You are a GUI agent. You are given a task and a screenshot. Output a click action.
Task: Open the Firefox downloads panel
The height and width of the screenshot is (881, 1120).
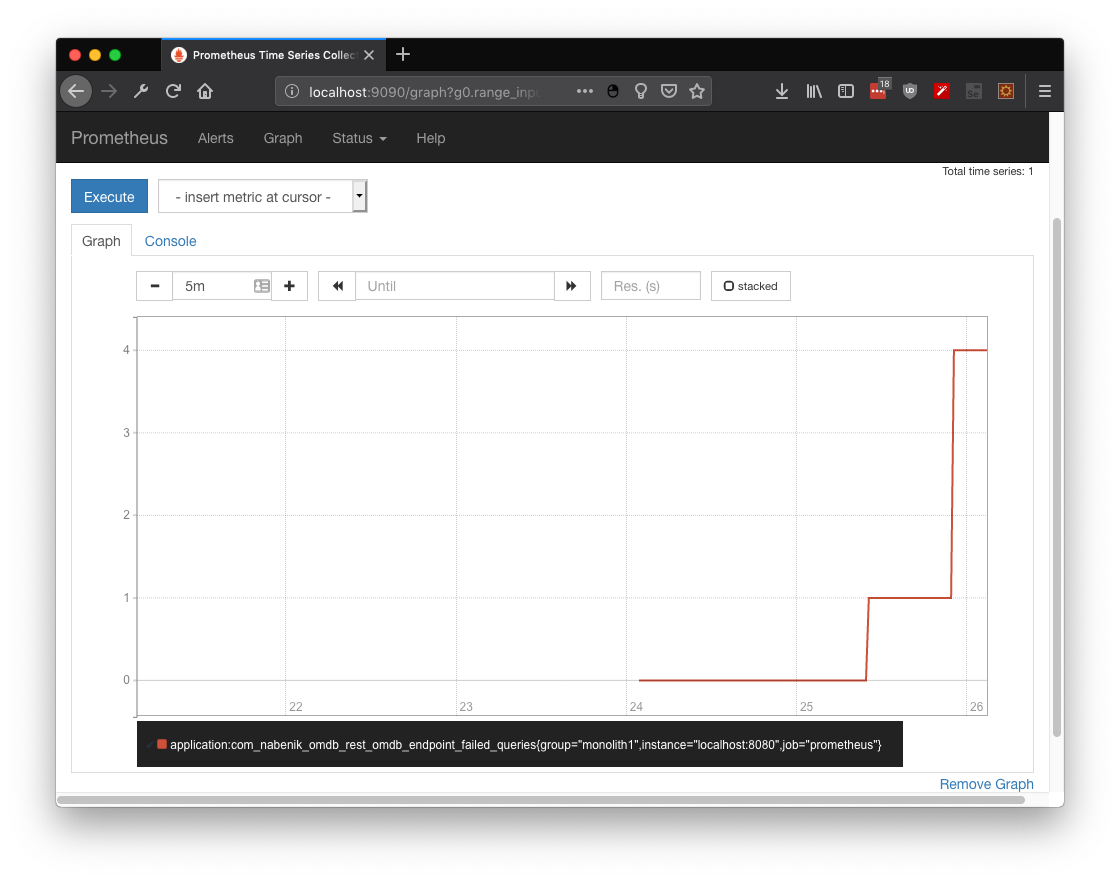[x=781, y=91]
